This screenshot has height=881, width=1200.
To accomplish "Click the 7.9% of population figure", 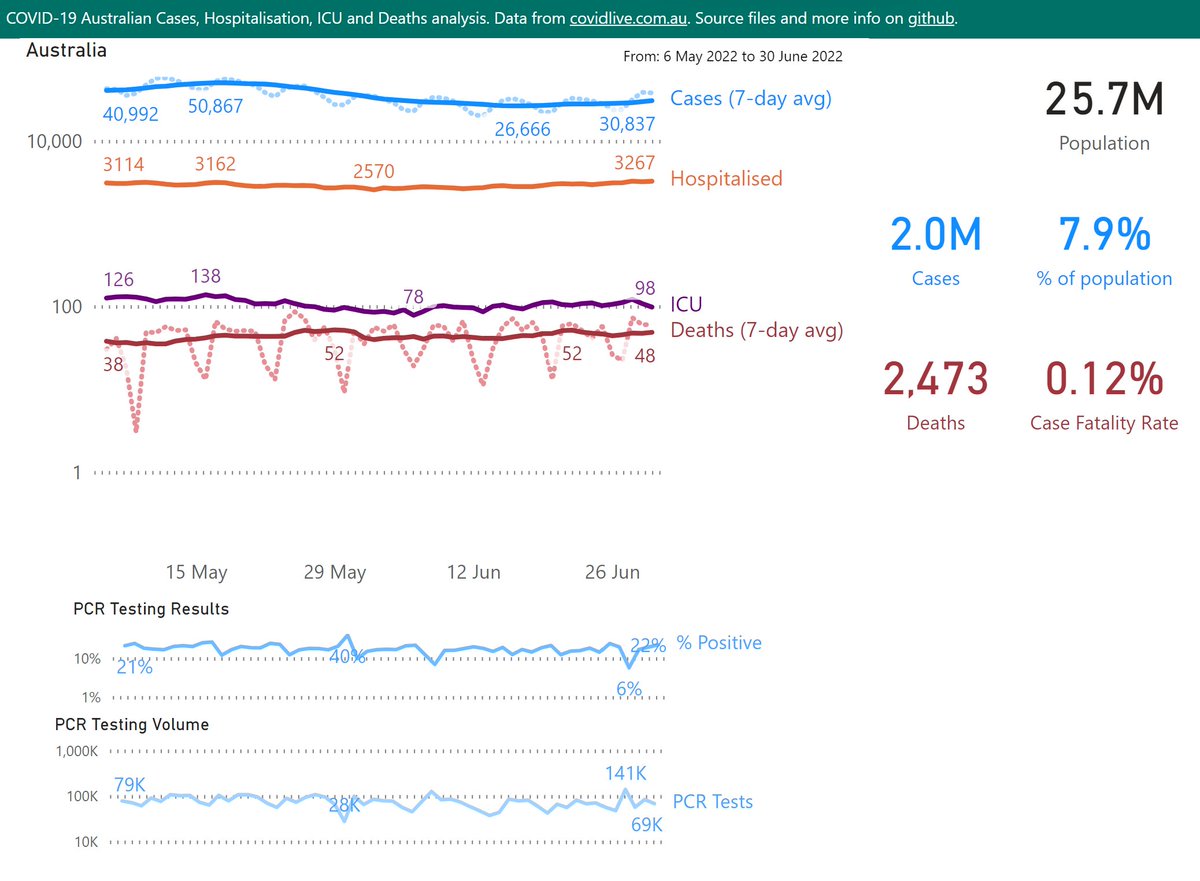I will tap(1105, 235).
